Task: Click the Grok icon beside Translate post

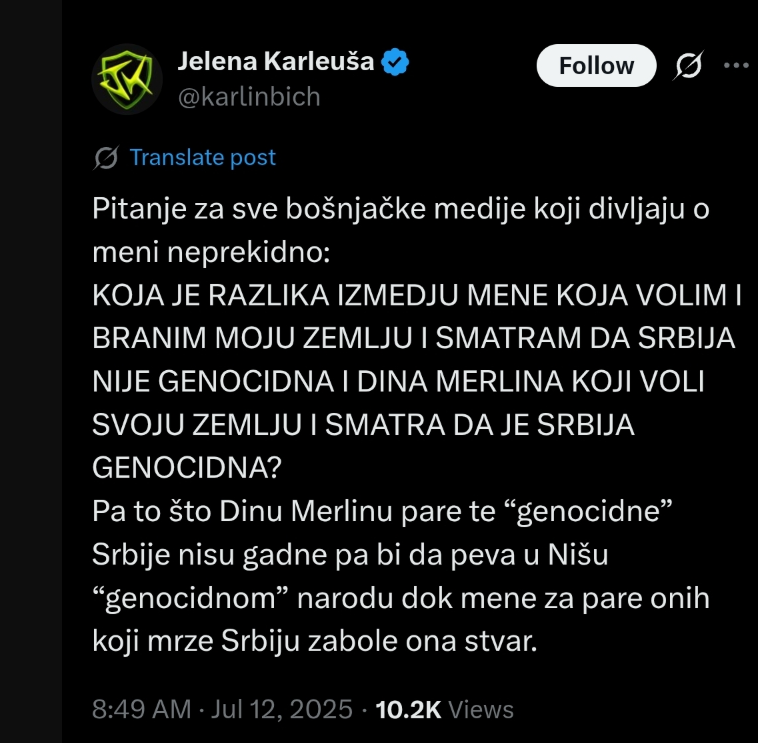Action: point(106,158)
